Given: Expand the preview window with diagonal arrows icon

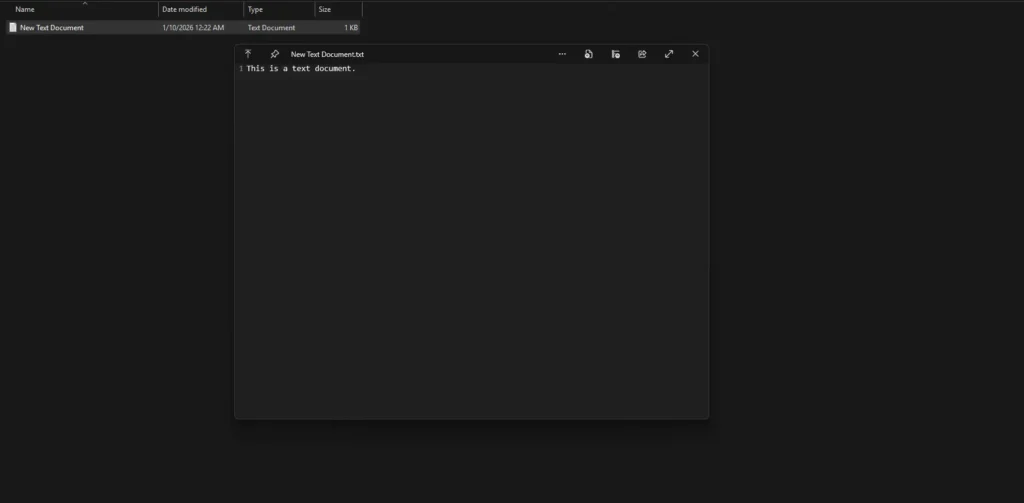Looking at the screenshot, I should click(669, 54).
